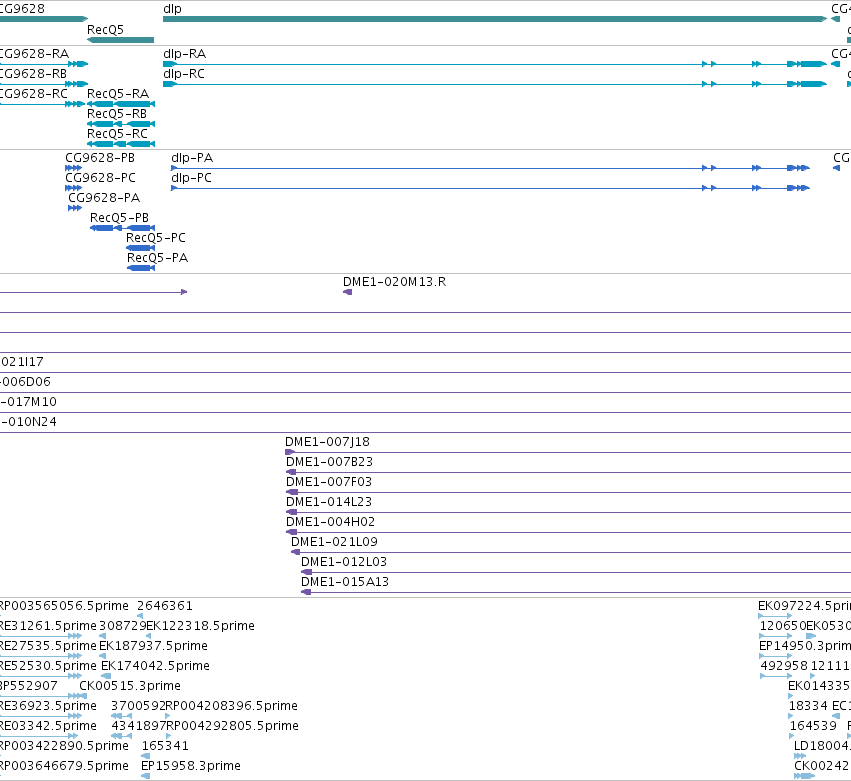Screen dimensions: 851x781
Task: Click the dlp-PC protein label
Action: 192,178
